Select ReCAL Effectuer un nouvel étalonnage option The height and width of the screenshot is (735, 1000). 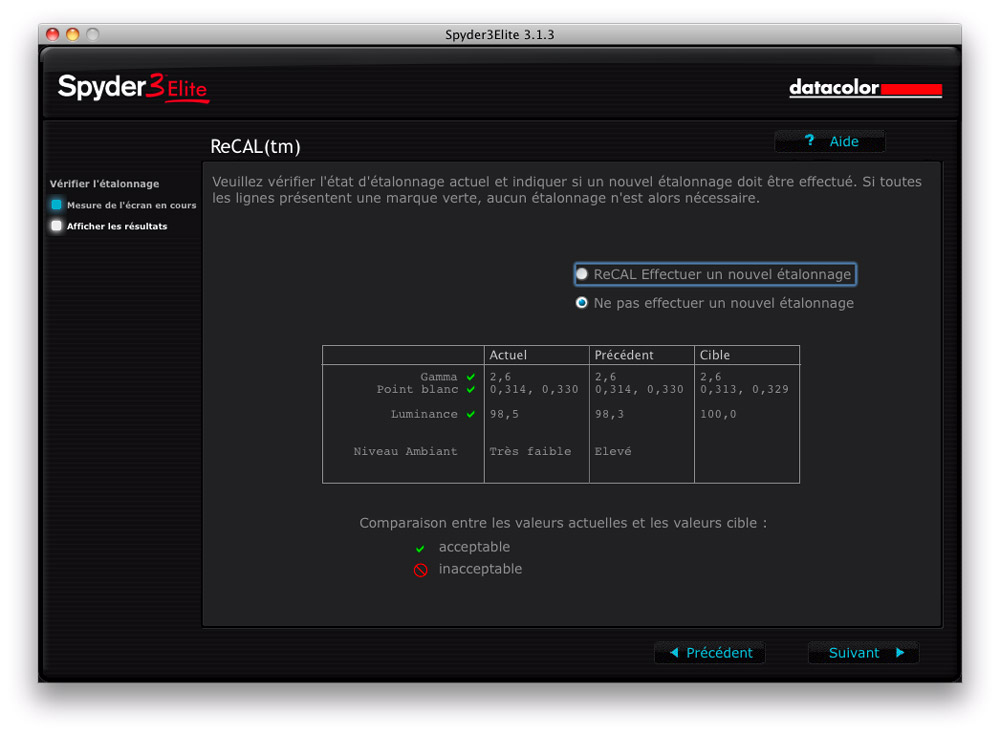715,274
